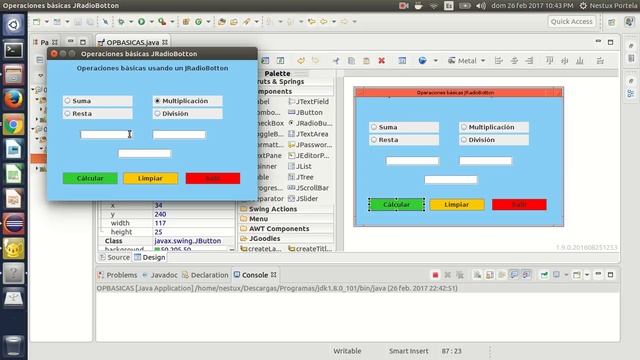Open the Javadoc tab
This screenshot has width=640, height=360.
coord(160,275)
